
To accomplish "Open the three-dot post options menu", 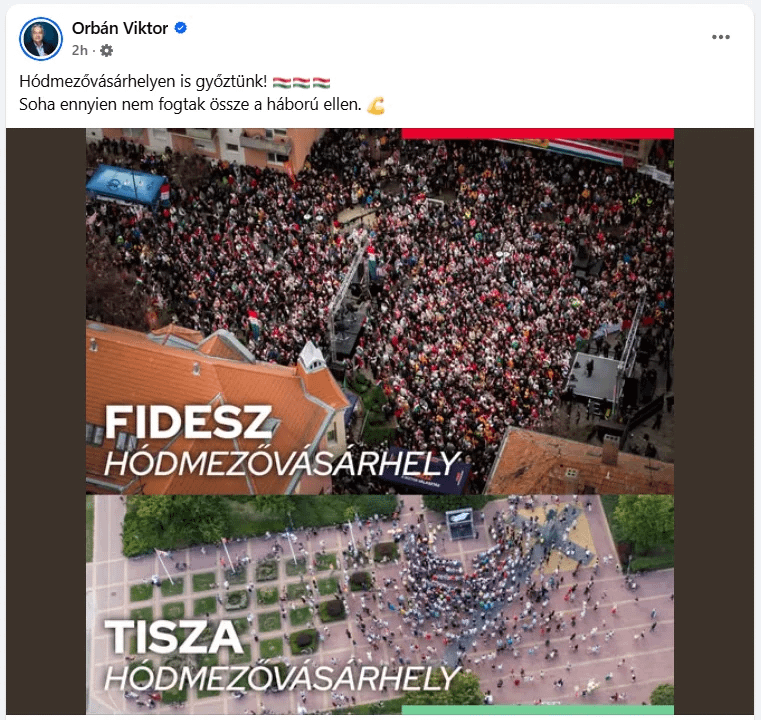I will coord(721,37).
